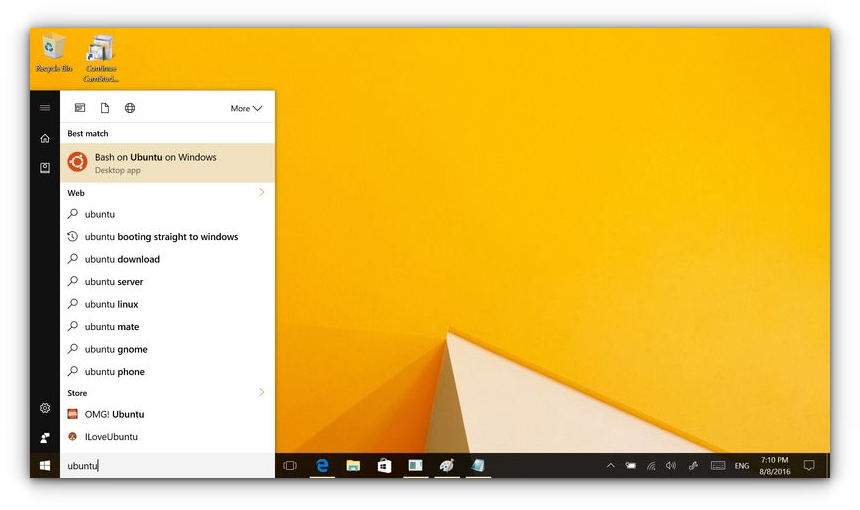Screen dimensions: 860x510
Task: Open the taskbar app right of Store
Action: click(x=416, y=466)
